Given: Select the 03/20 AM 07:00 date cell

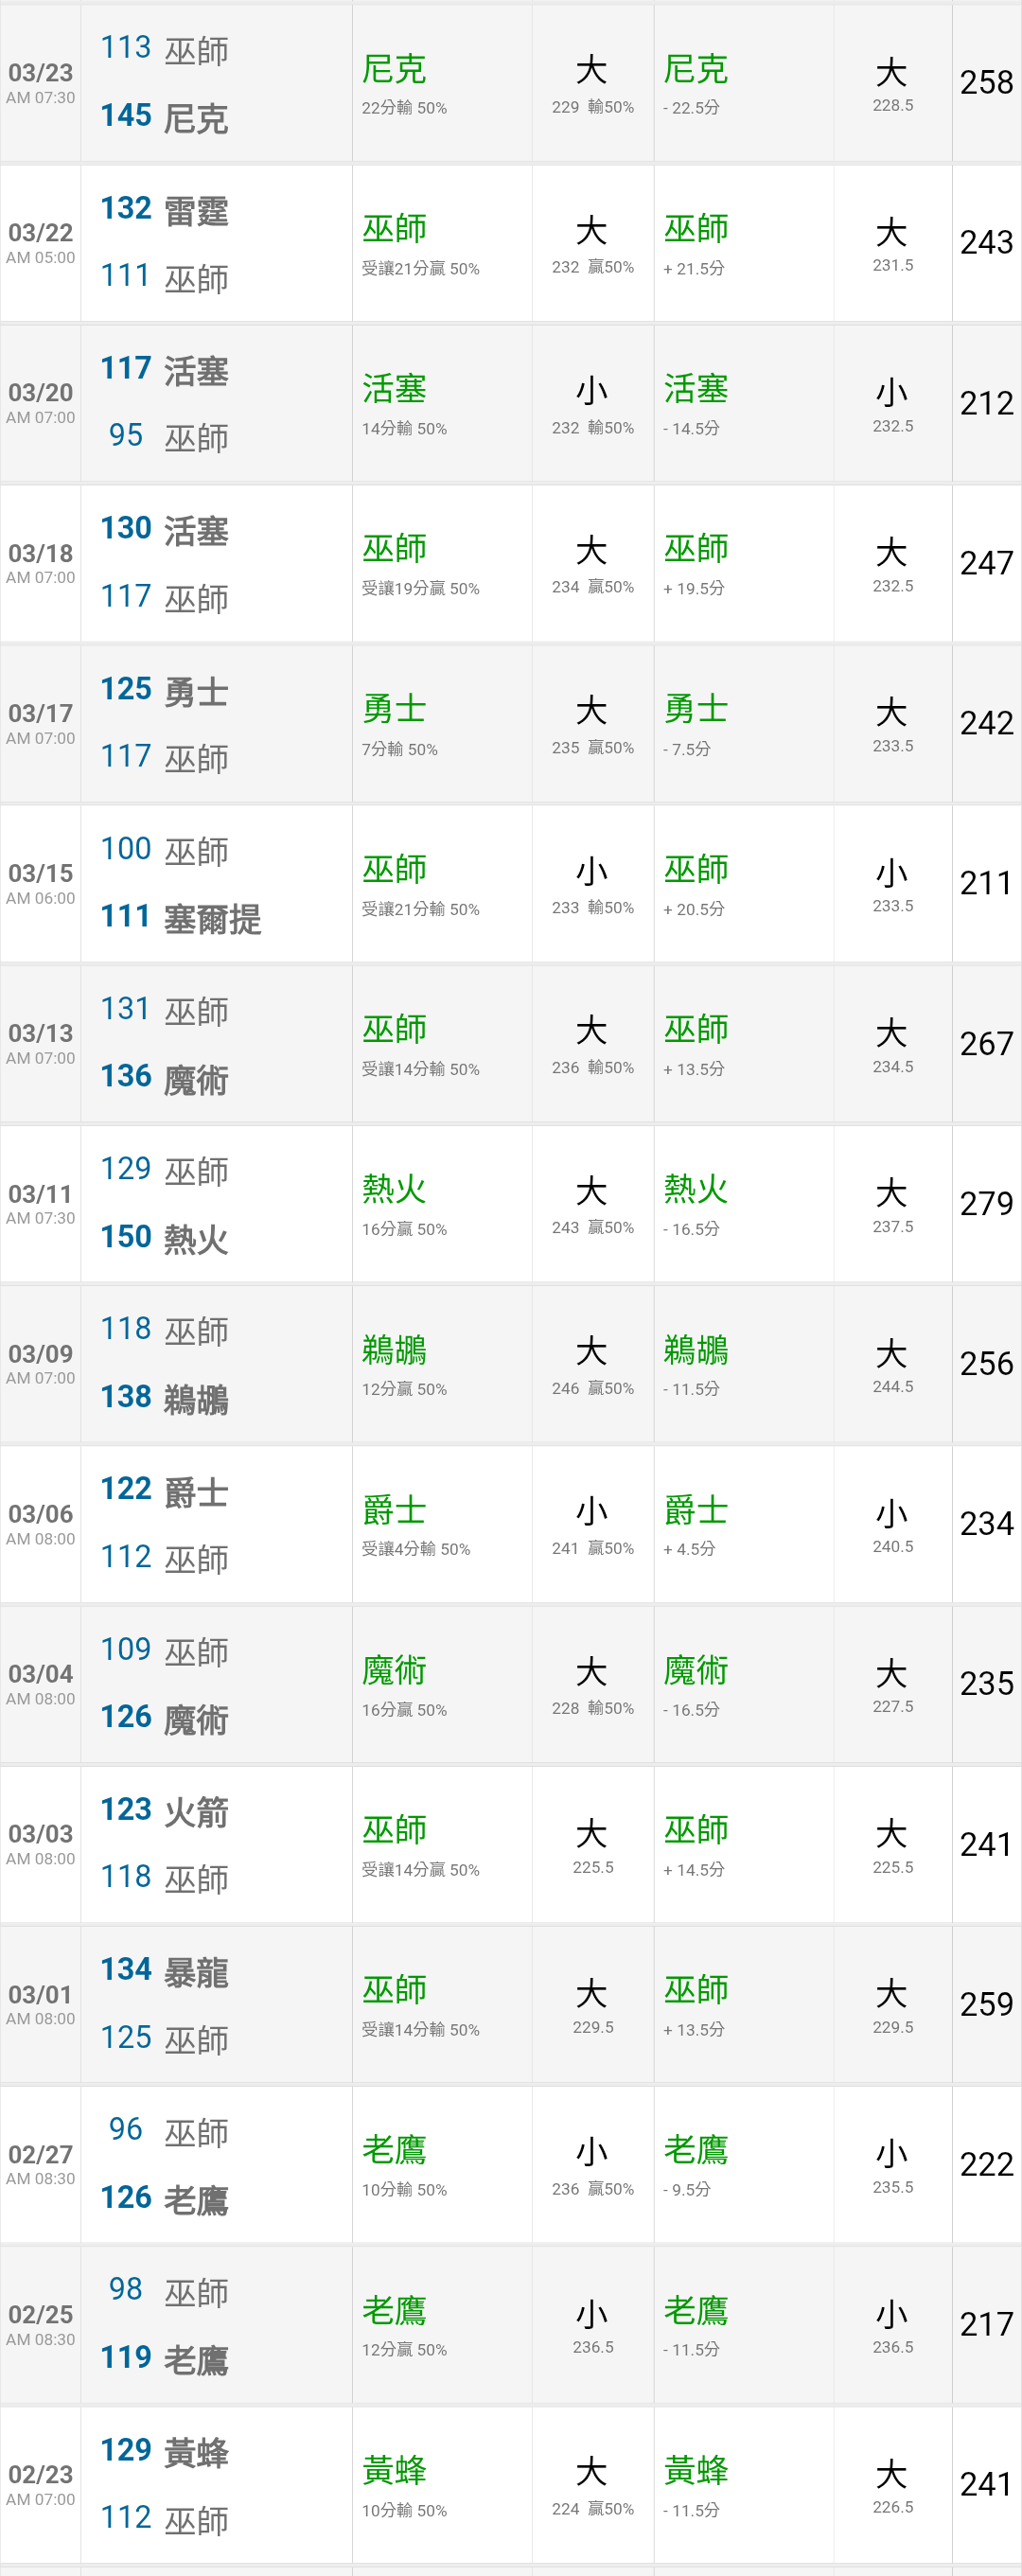Looking at the screenshot, I should click(40, 403).
